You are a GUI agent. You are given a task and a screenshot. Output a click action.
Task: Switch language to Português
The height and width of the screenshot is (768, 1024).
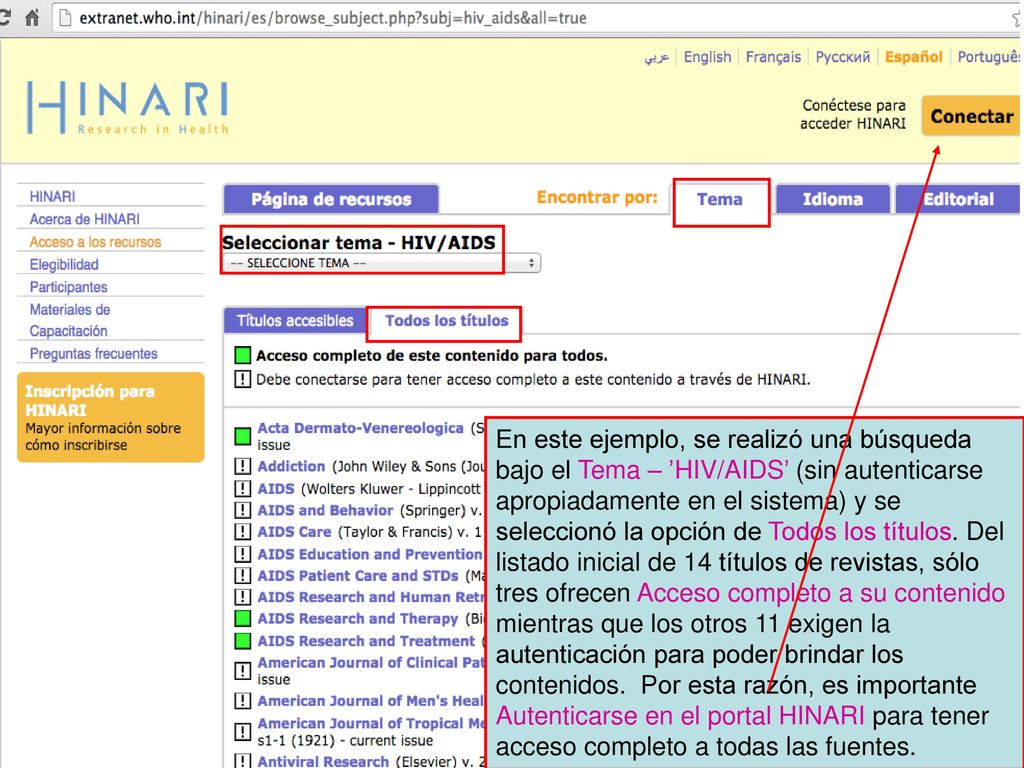click(990, 57)
